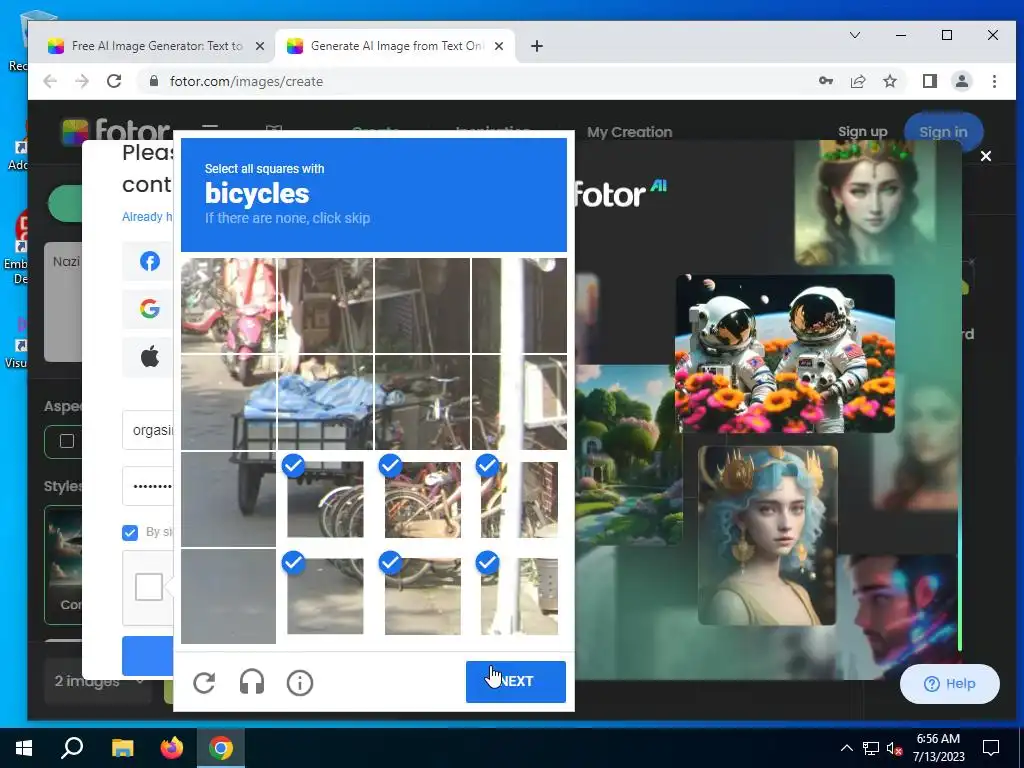Open Chrome taskbar icon
The width and height of the screenshot is (1024, 768).
click(x=221, y=748)
